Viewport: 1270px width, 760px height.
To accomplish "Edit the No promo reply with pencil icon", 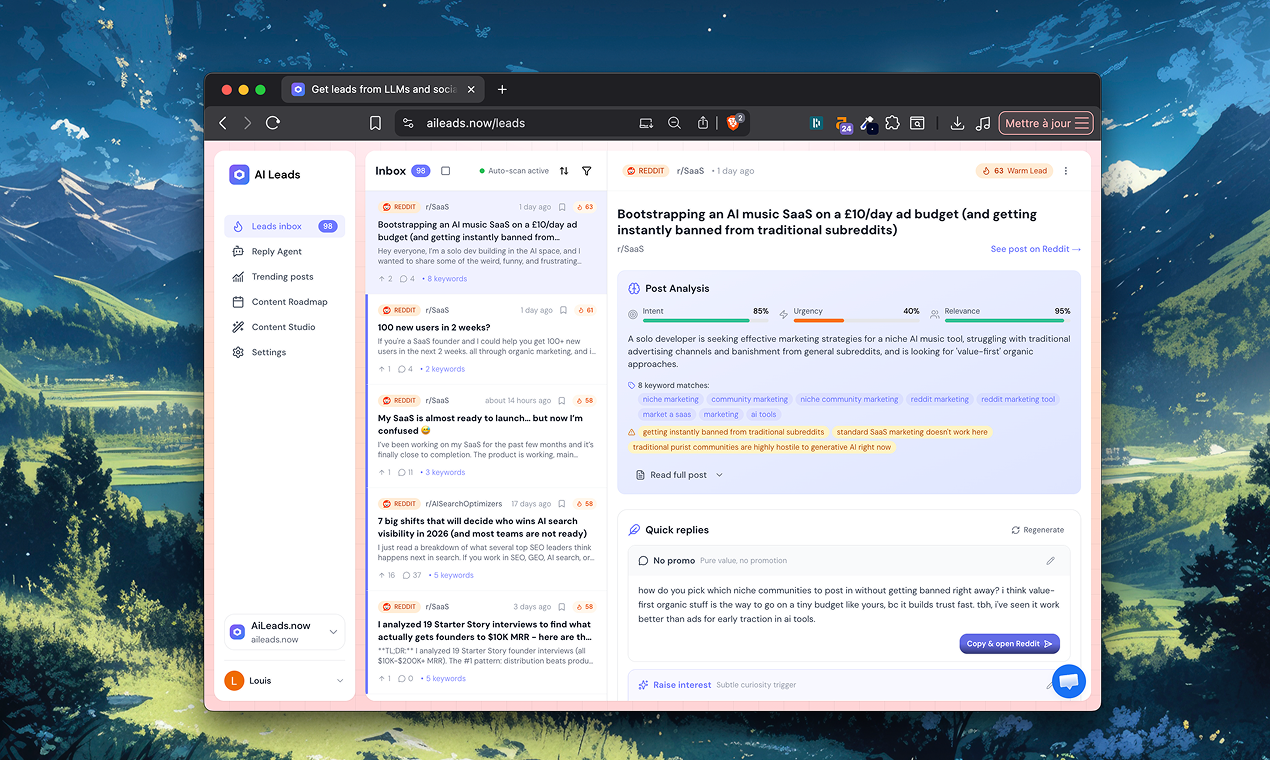I will (1050, 561).
